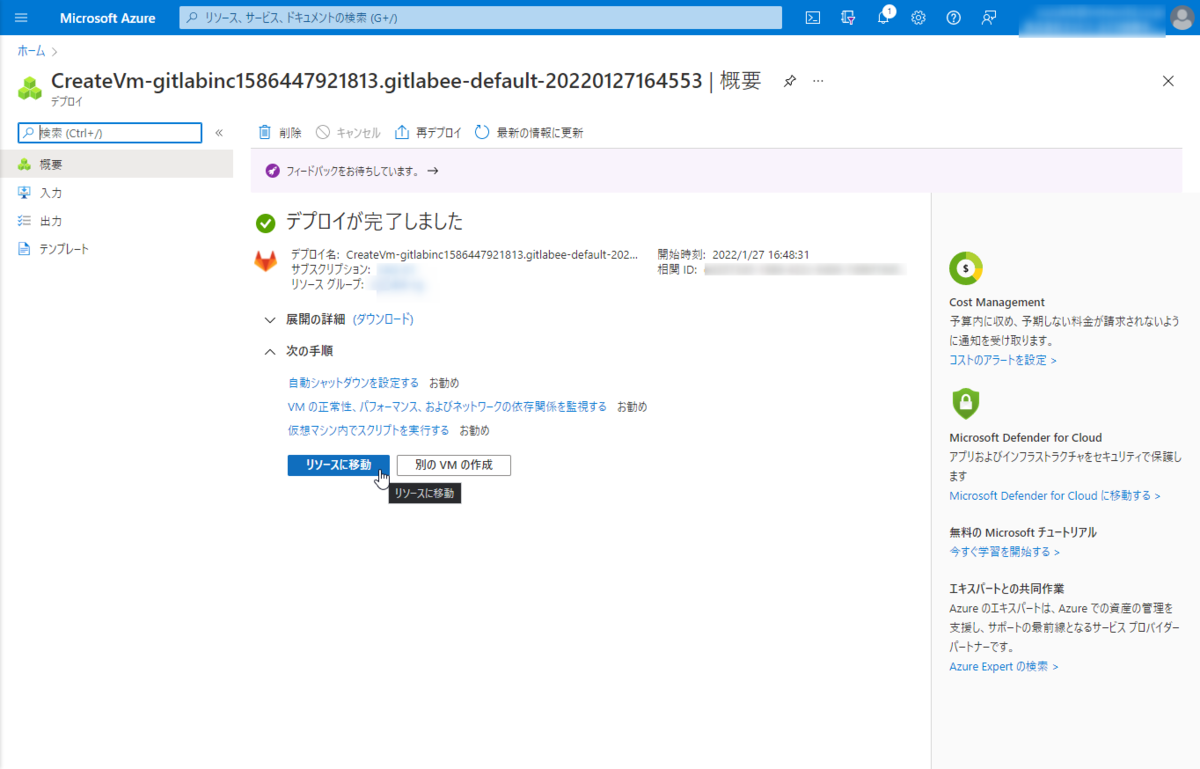This screenshot has height=769, width=1200.
Task: Collapse the left sidebar with the « chevron
Action: click(219, 131)
